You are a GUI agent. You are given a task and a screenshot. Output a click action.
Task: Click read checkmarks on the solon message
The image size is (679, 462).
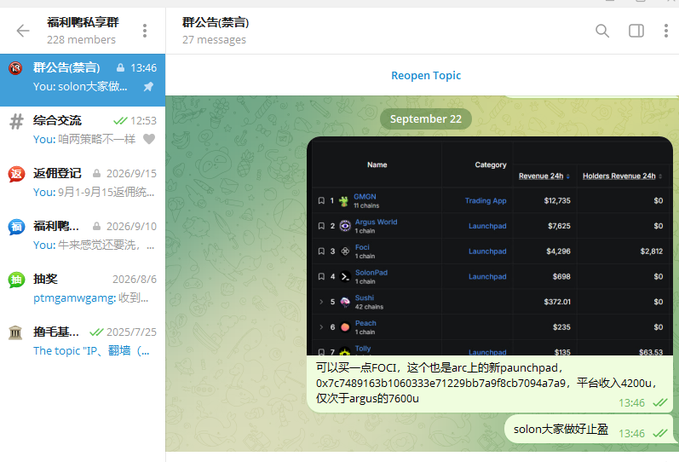point(660,433)
